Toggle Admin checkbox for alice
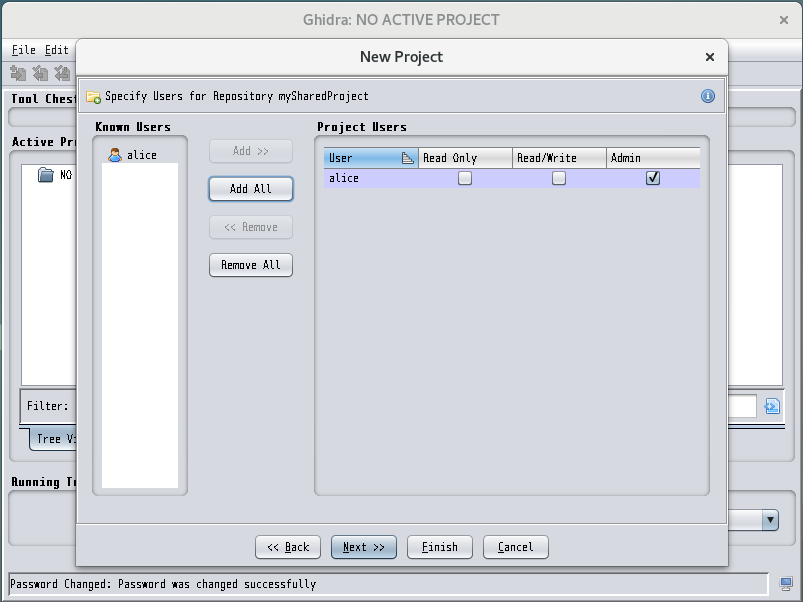803x602 pixels. [x=653, y=178]
